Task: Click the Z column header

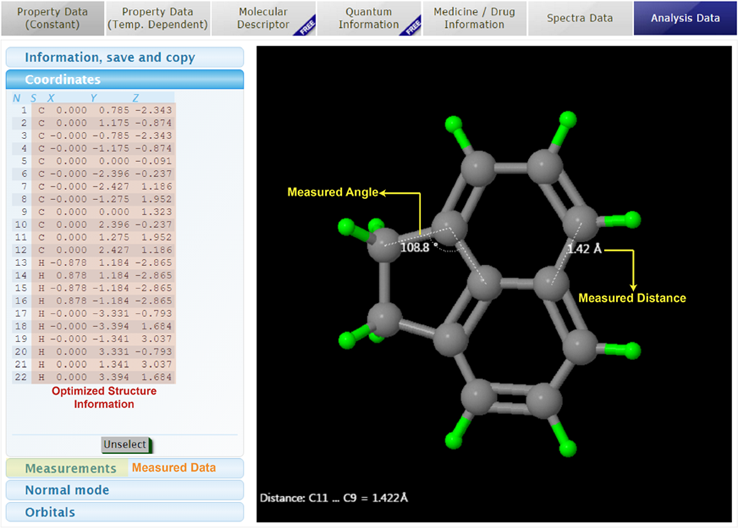Action: (x=136, y=98)
